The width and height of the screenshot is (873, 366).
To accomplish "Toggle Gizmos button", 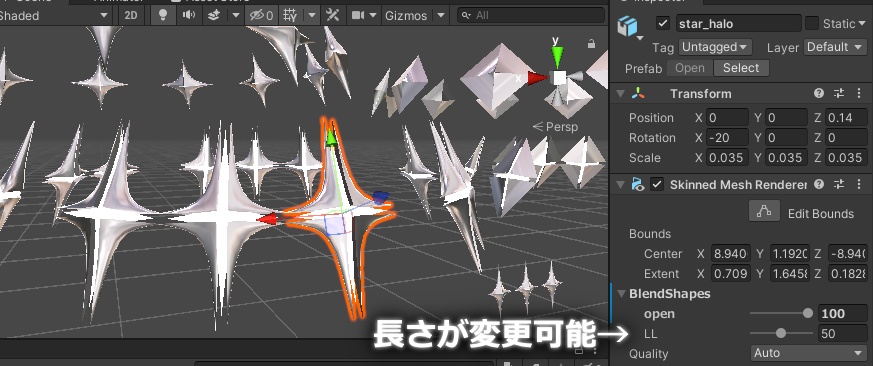I will click(x=406, y=15).
